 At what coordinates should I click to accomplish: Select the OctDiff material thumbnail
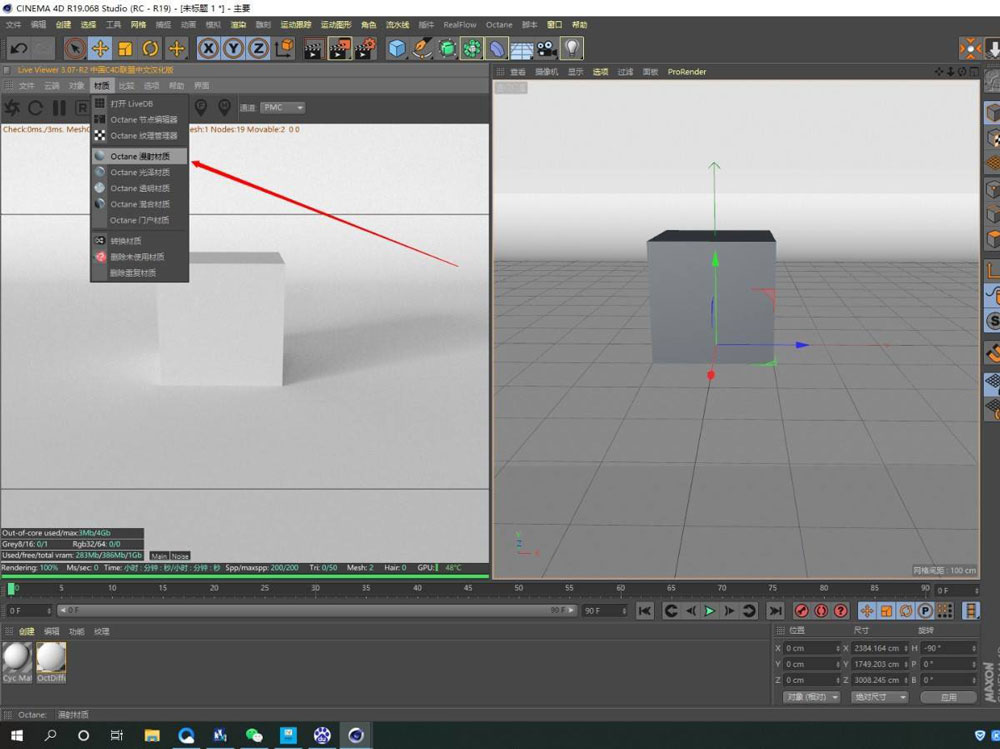point(51,662)
